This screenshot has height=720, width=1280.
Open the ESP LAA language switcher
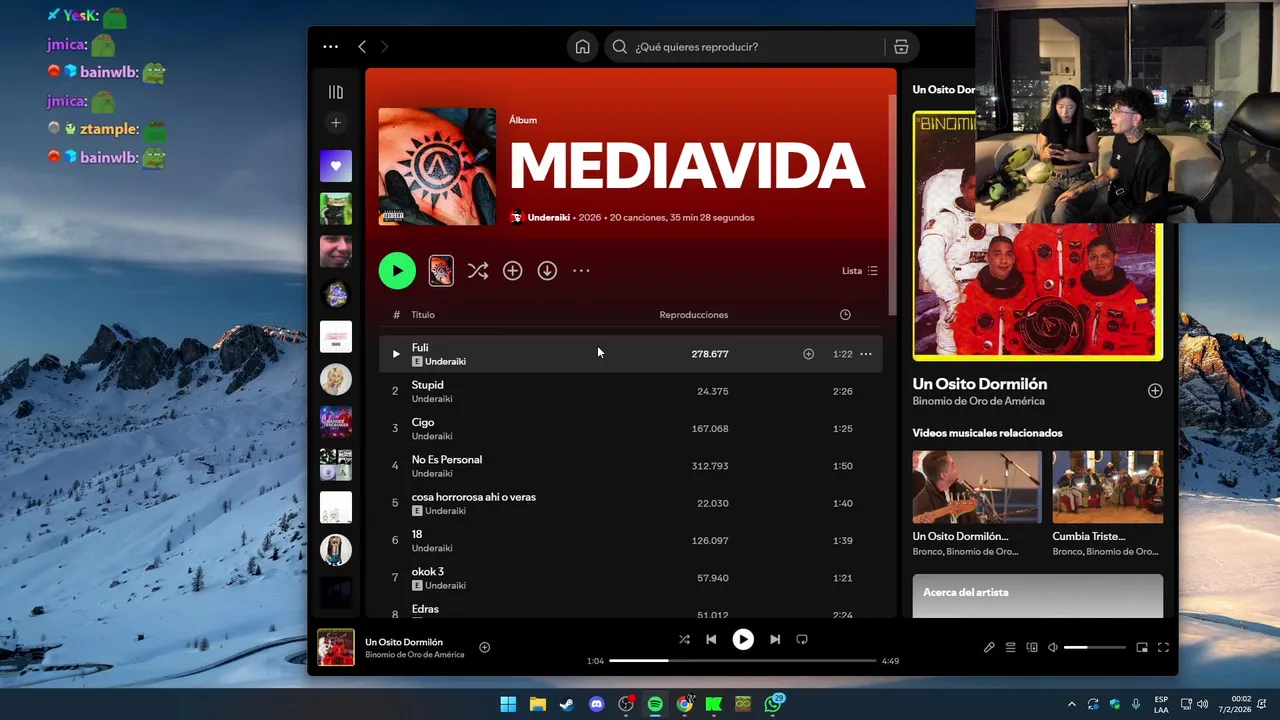pyautogui.click(x=1161, y=704)
